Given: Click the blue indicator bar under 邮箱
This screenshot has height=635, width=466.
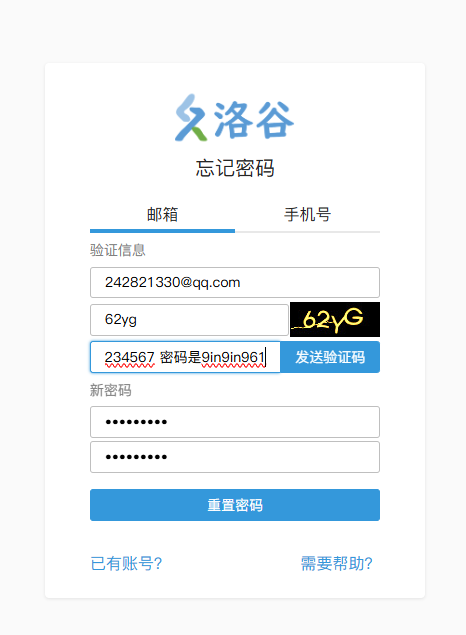Looking at the screenshot, I should click(162, 231).
